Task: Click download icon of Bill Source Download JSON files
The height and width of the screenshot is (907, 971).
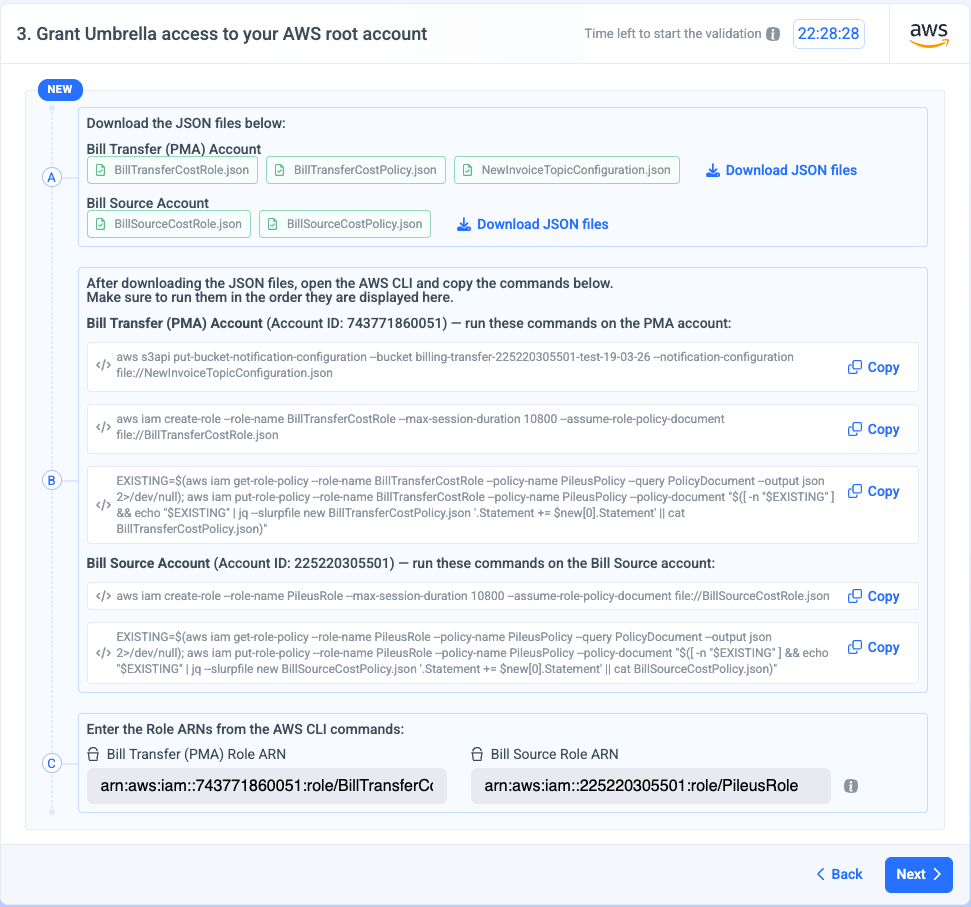Action: point(464,224)
